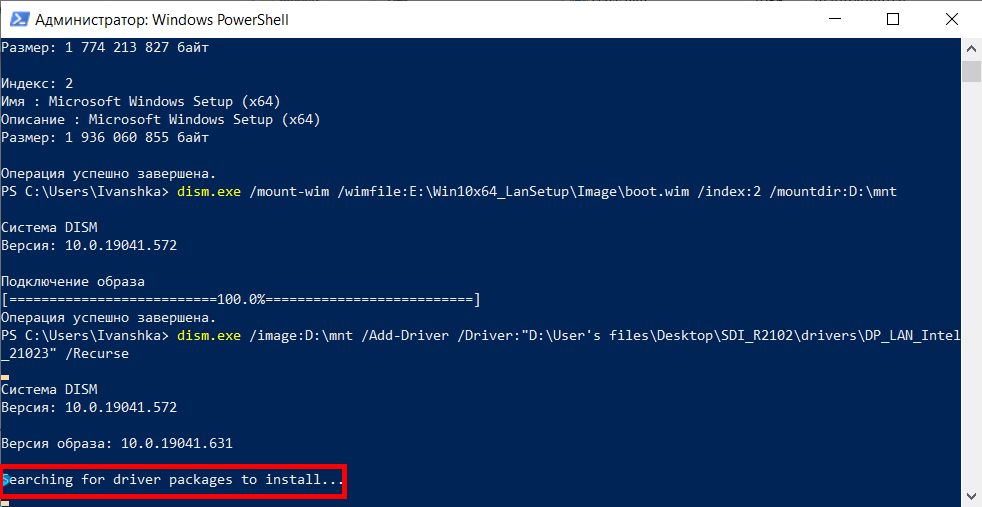Click 'Подключение образа' text line
982x507 pixels.
click(x=73, y=282)
